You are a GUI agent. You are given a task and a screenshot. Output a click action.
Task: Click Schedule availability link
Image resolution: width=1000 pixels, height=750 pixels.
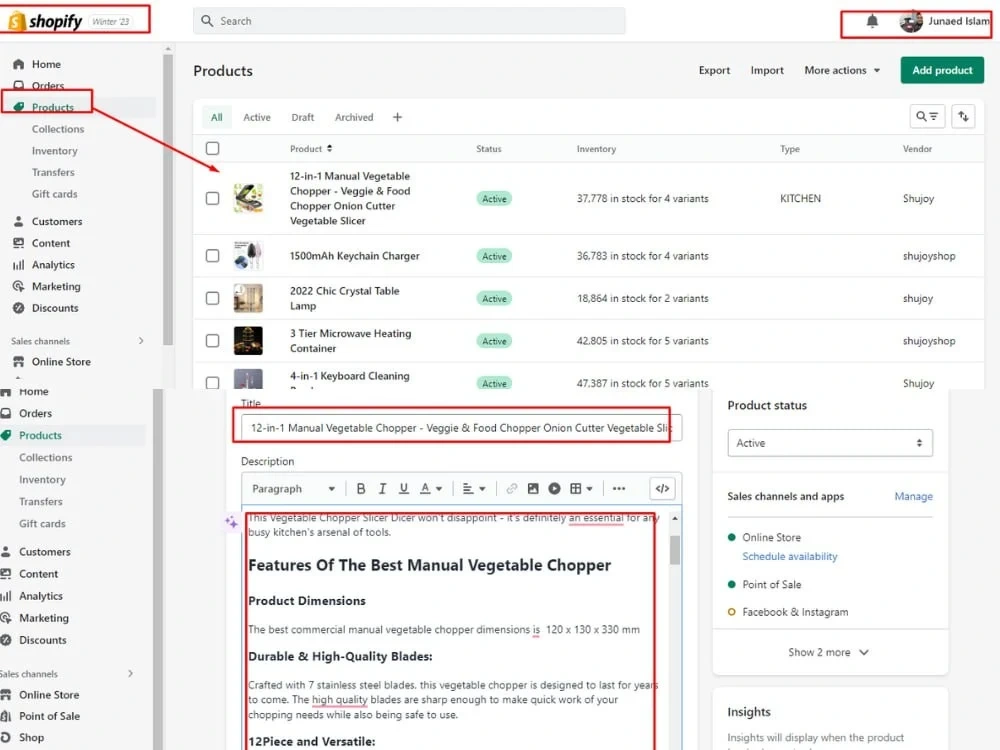(790, 556)
